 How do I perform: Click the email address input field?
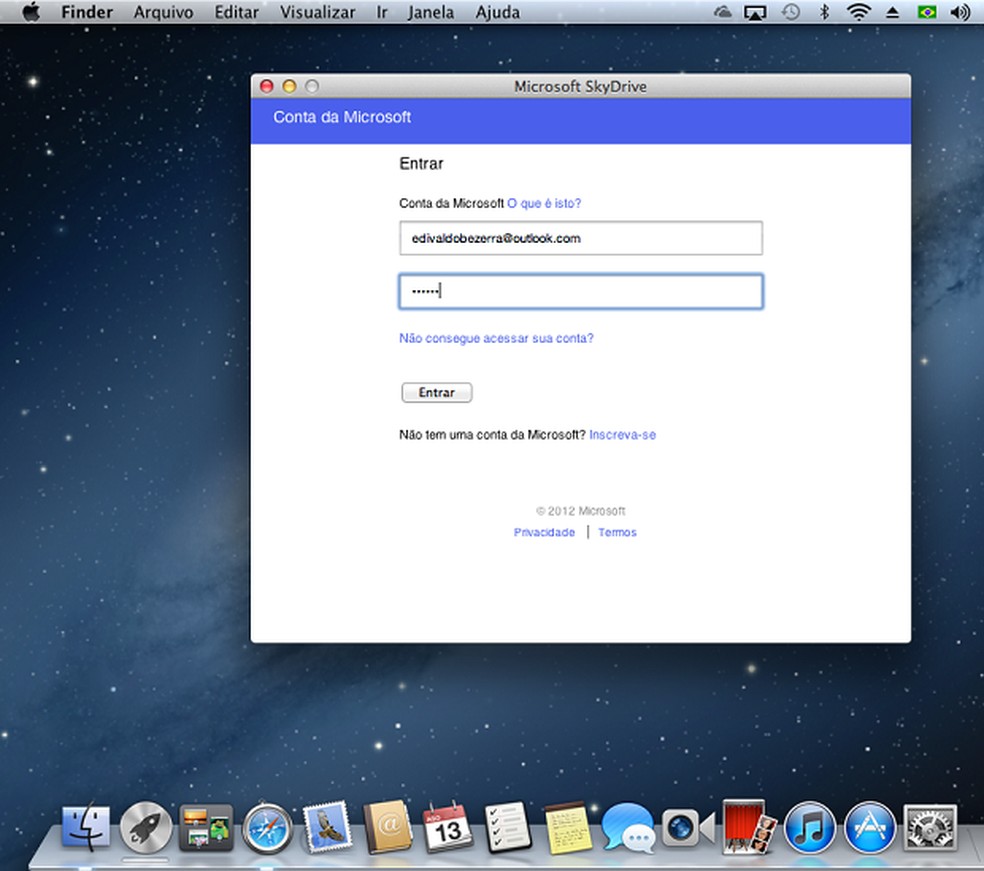click(580, 239)
